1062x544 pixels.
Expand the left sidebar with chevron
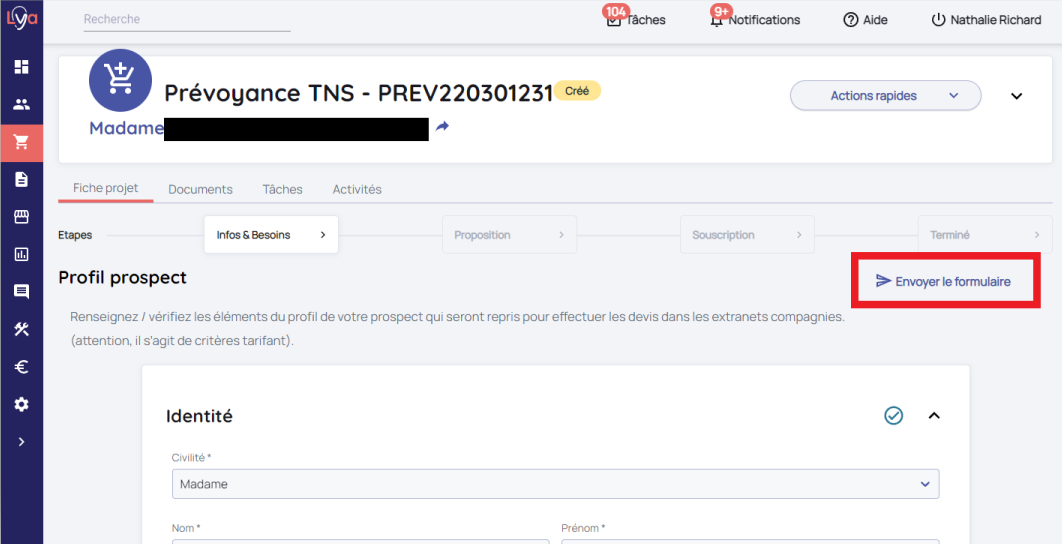click(21, 441)
